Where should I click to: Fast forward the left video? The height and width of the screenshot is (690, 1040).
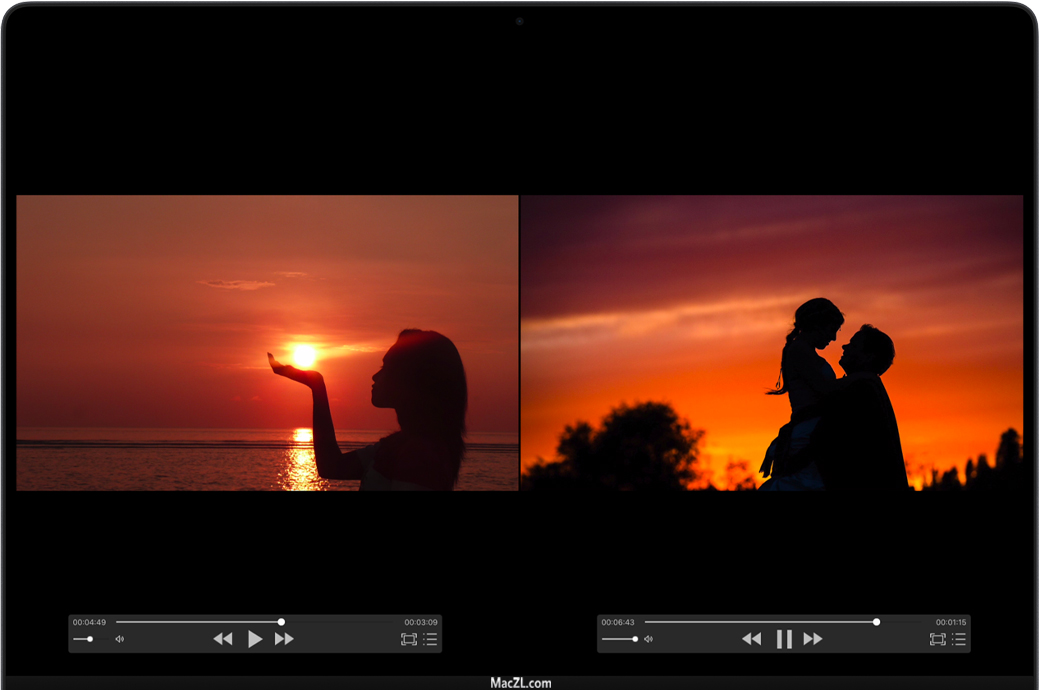tap(285, 639)
